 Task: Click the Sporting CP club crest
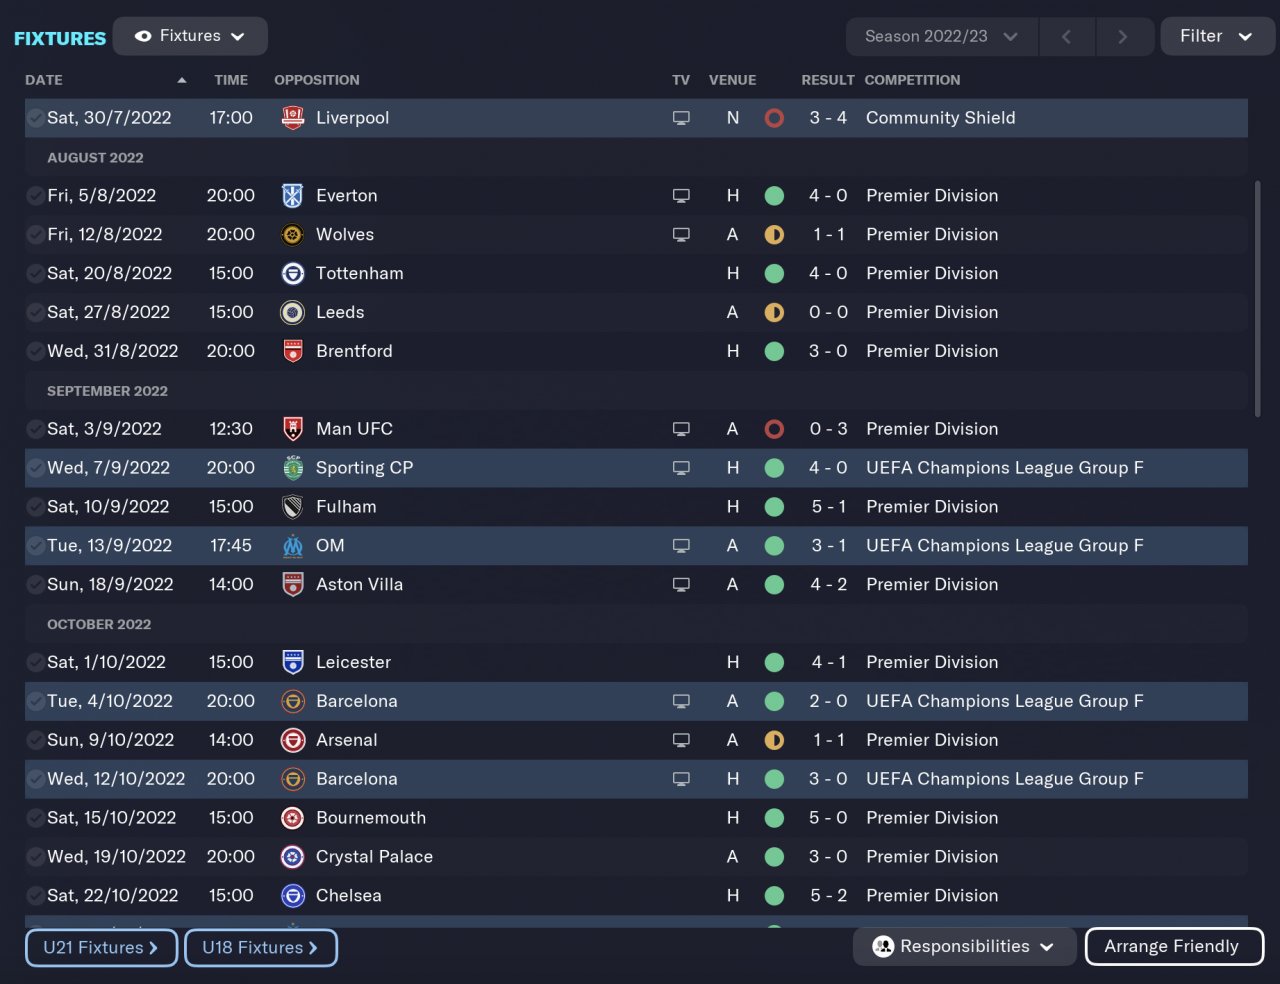point(292,468)
